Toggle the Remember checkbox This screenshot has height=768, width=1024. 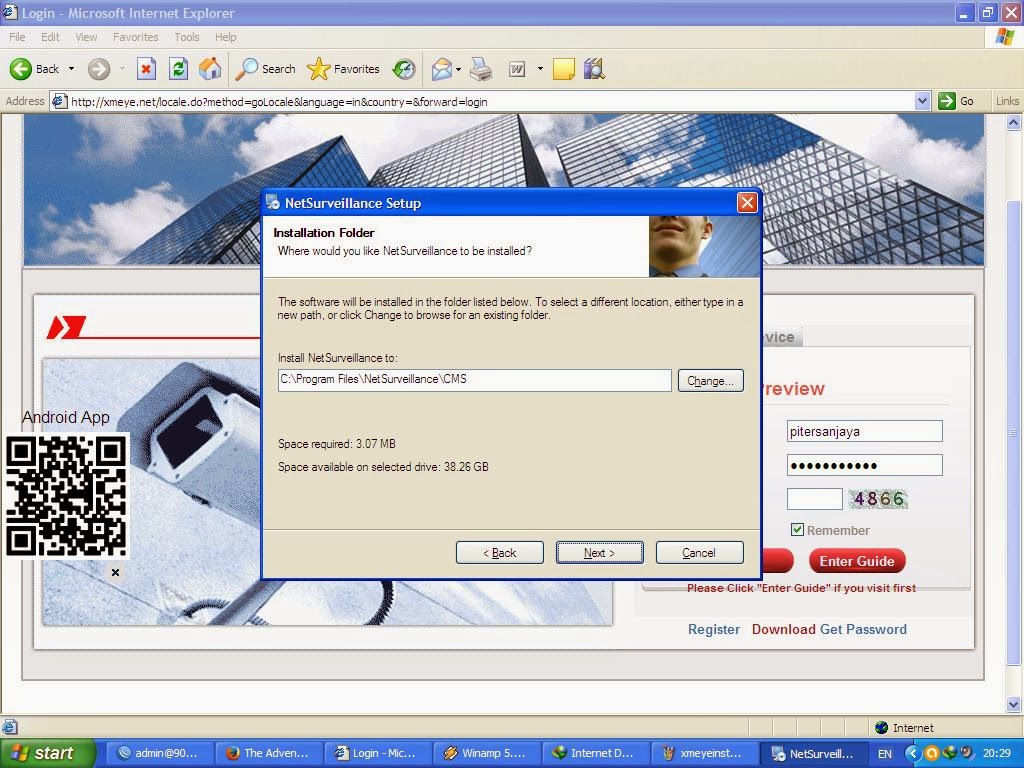coord(797,530)
